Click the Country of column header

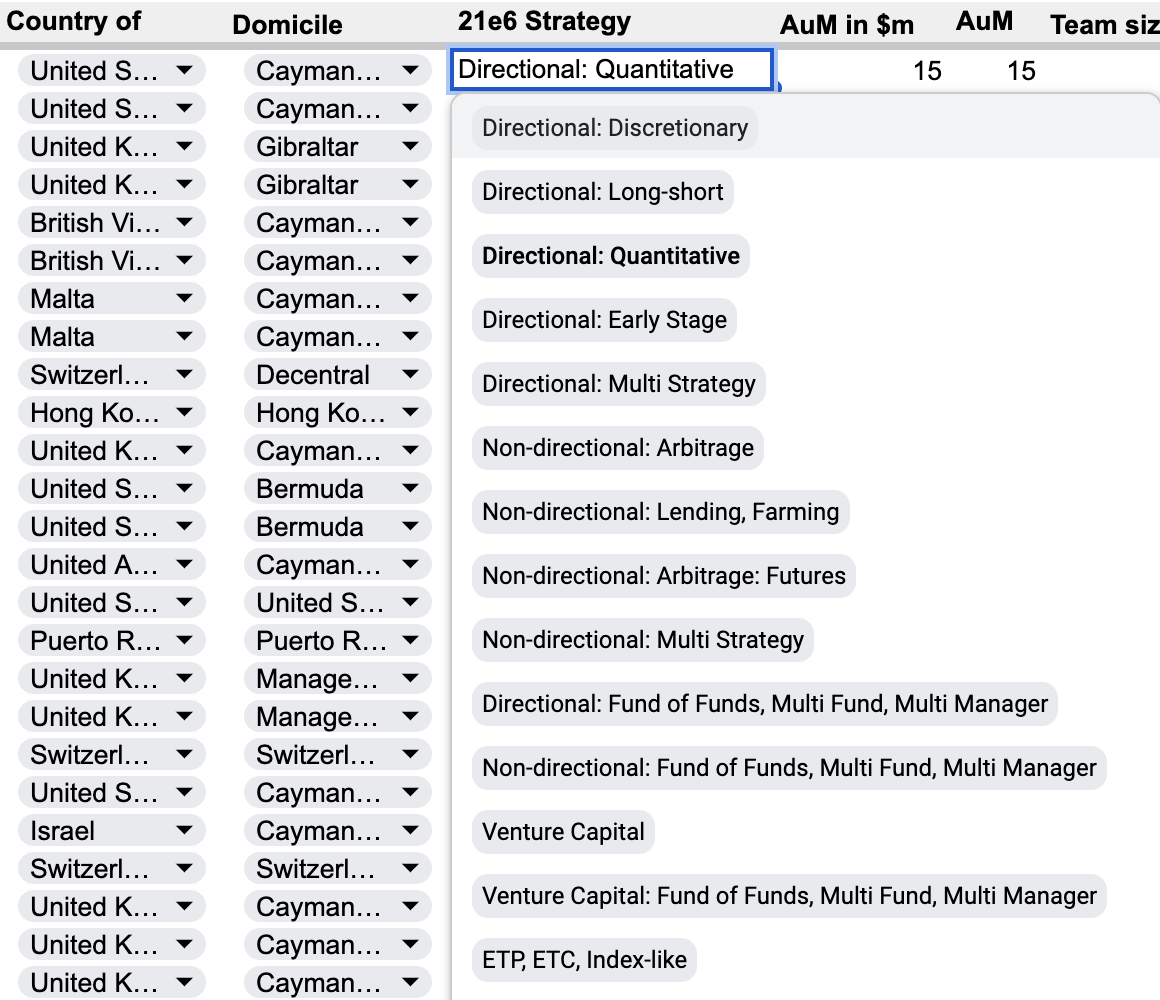[74, 21]
